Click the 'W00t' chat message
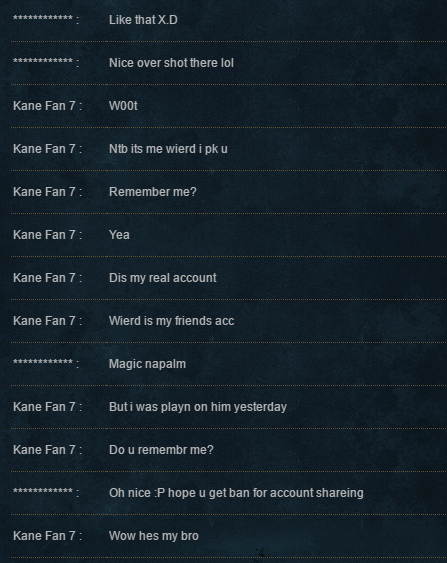447x563 pixels. 123,106
